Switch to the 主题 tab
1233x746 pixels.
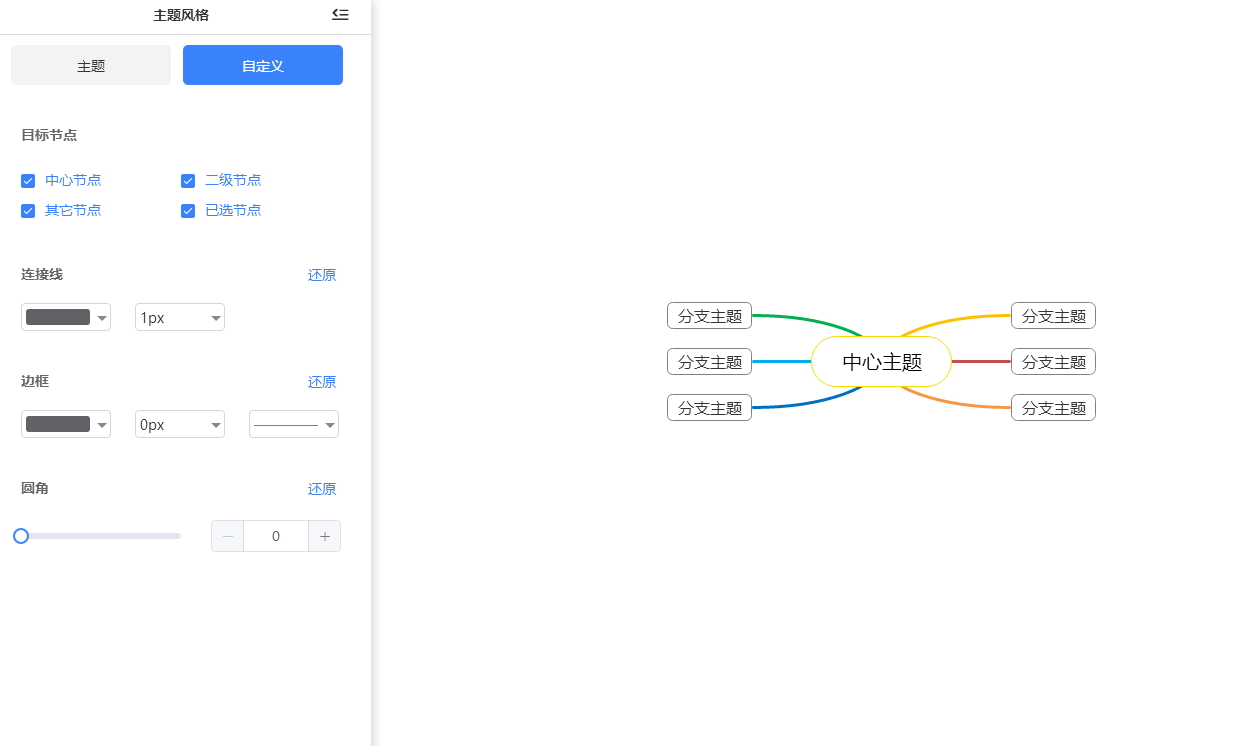91,64
